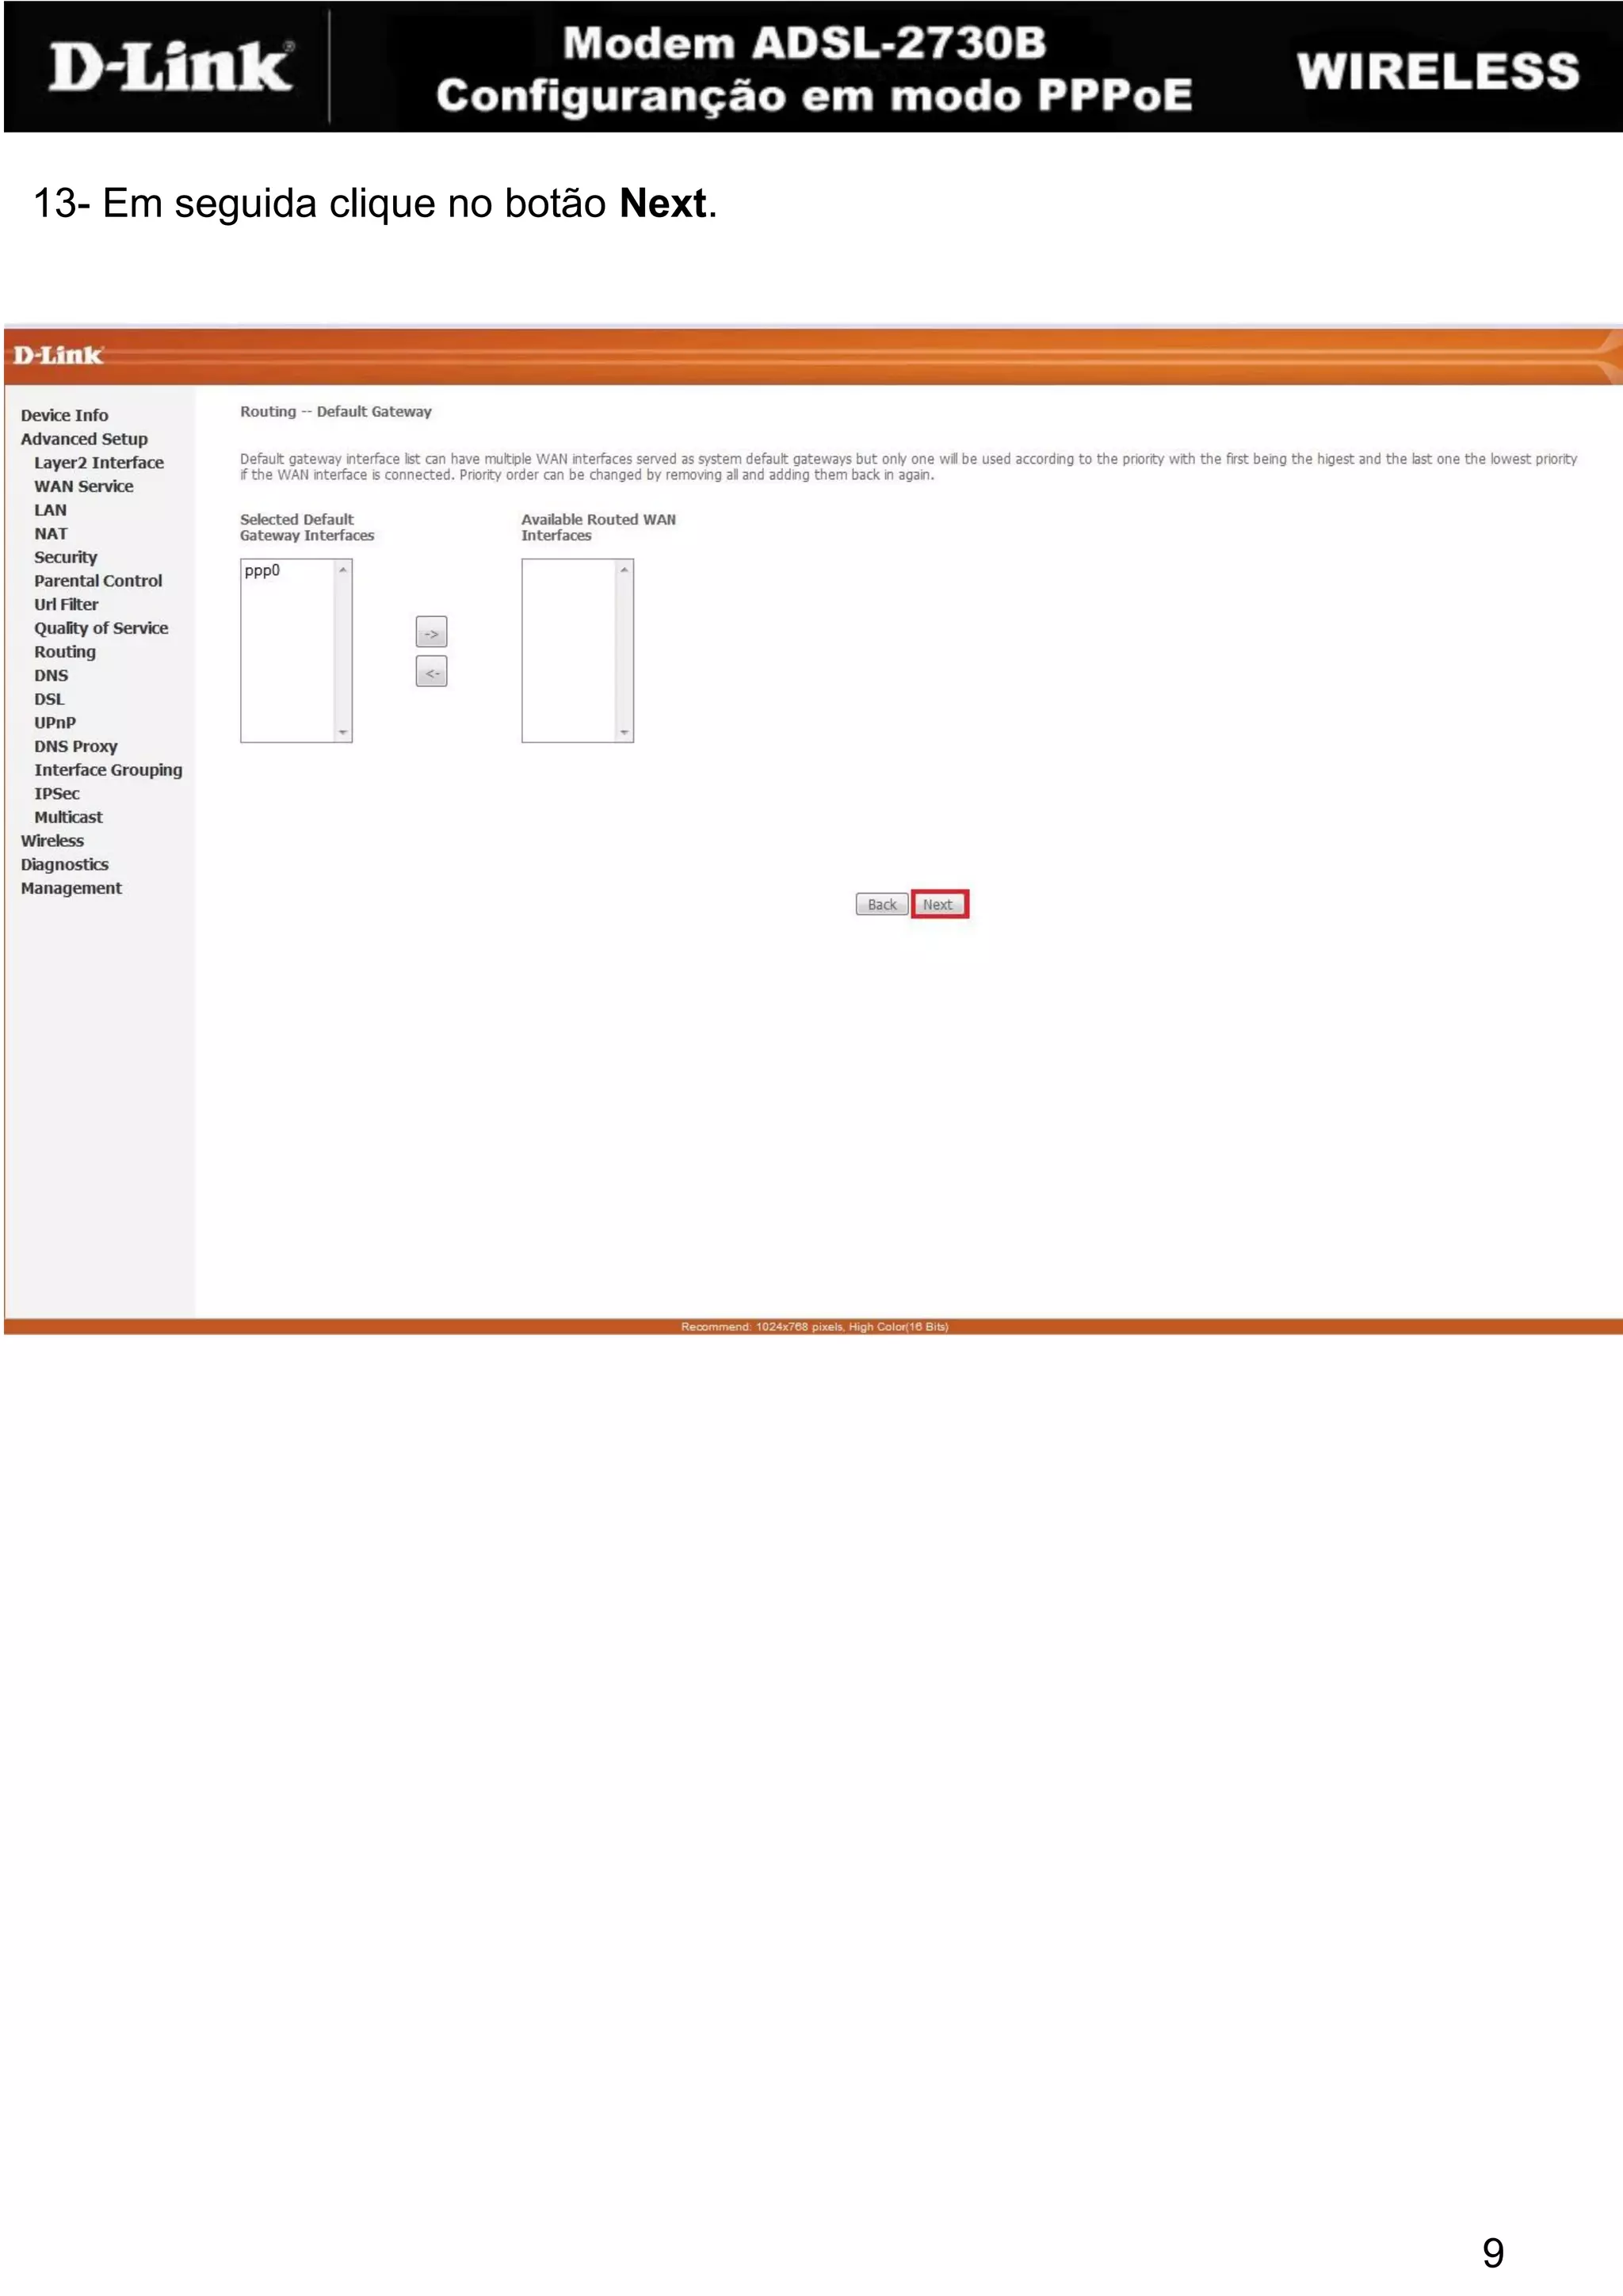Go to WAN Service page

[x=83, y=486]
